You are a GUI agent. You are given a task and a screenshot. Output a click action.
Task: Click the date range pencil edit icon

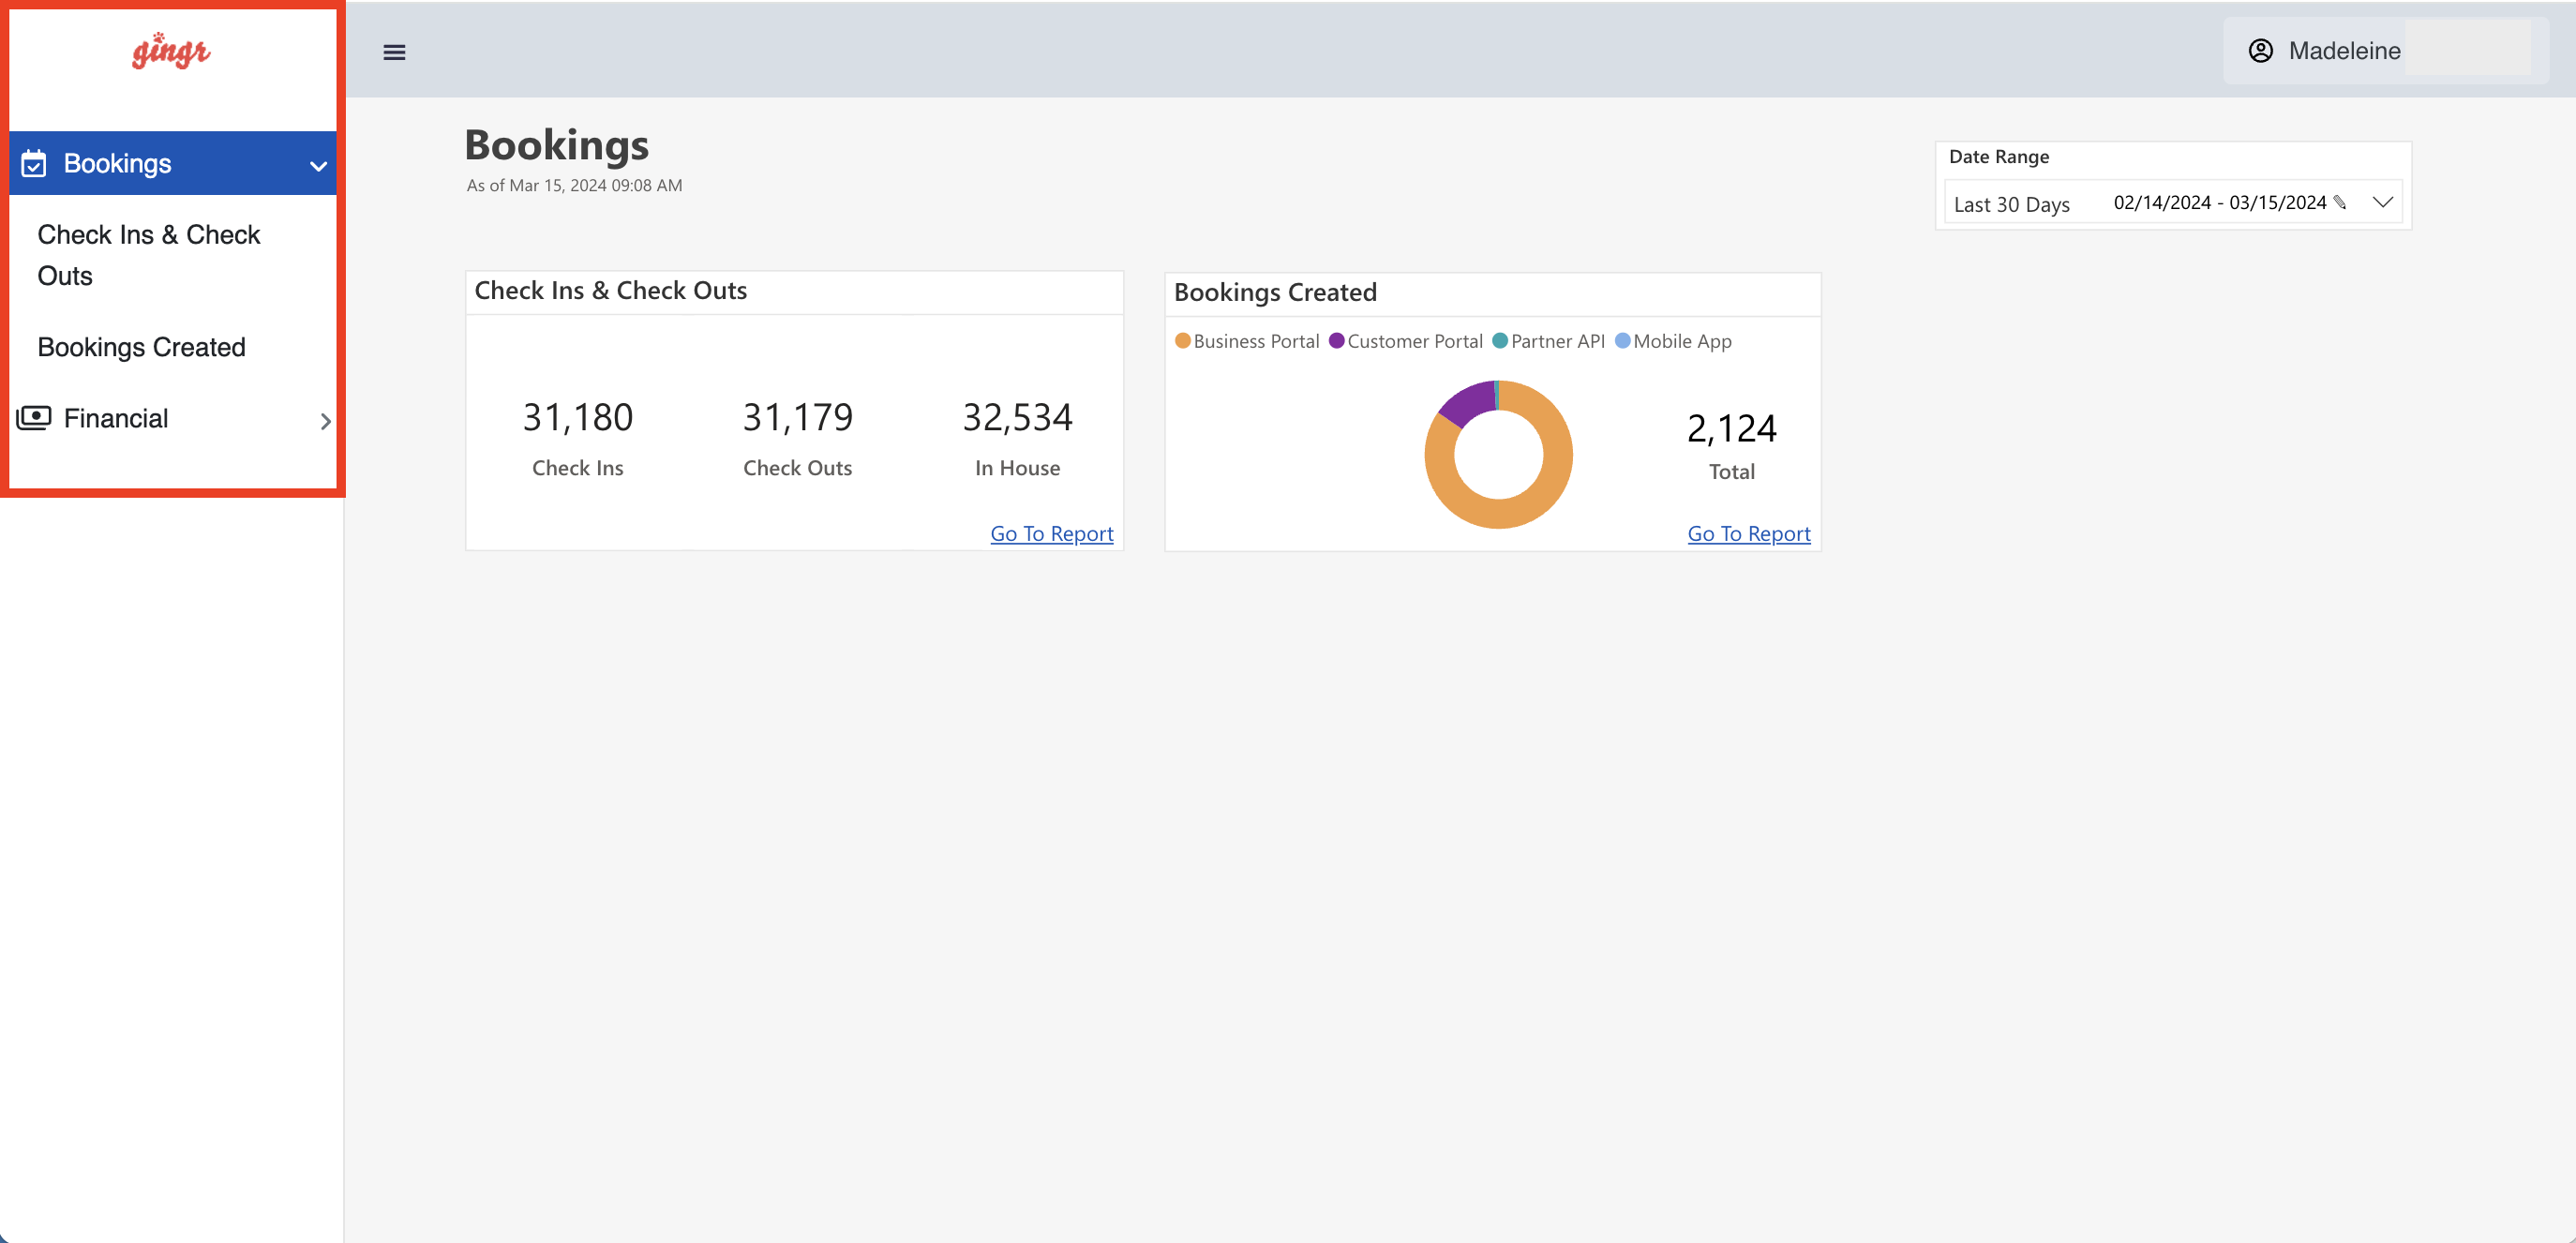tap(2339, 203)
